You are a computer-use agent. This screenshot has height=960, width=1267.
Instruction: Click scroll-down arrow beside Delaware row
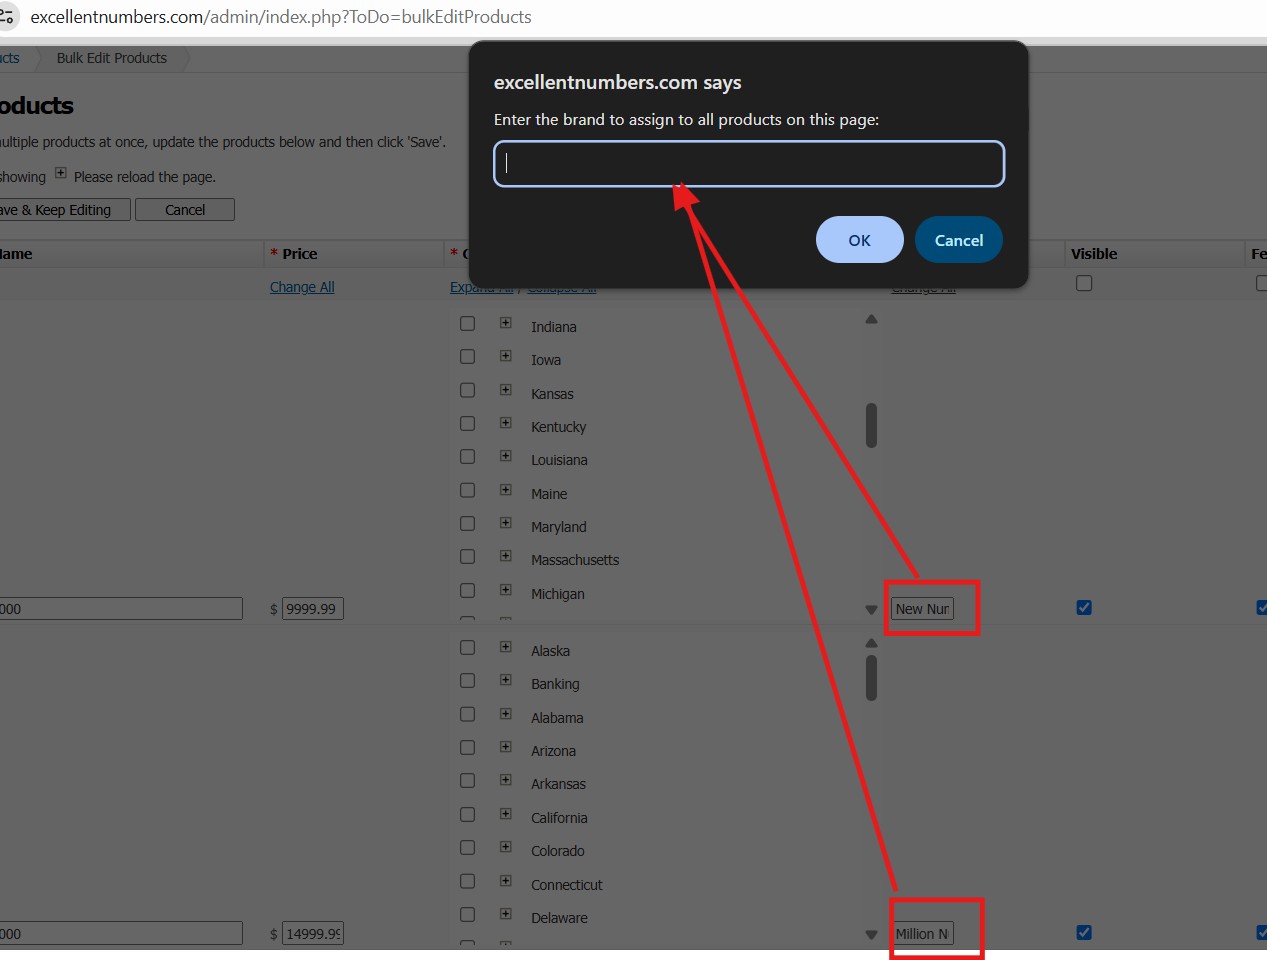point(871,934)
